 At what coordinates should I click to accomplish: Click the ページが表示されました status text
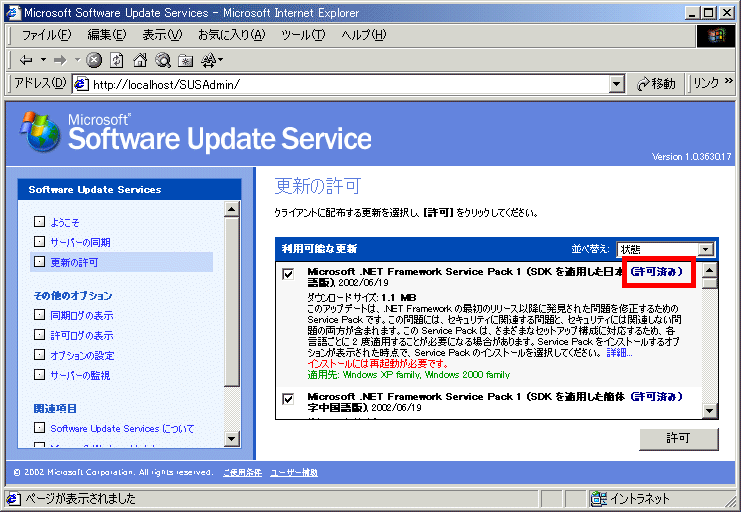(x=80, y=499)
